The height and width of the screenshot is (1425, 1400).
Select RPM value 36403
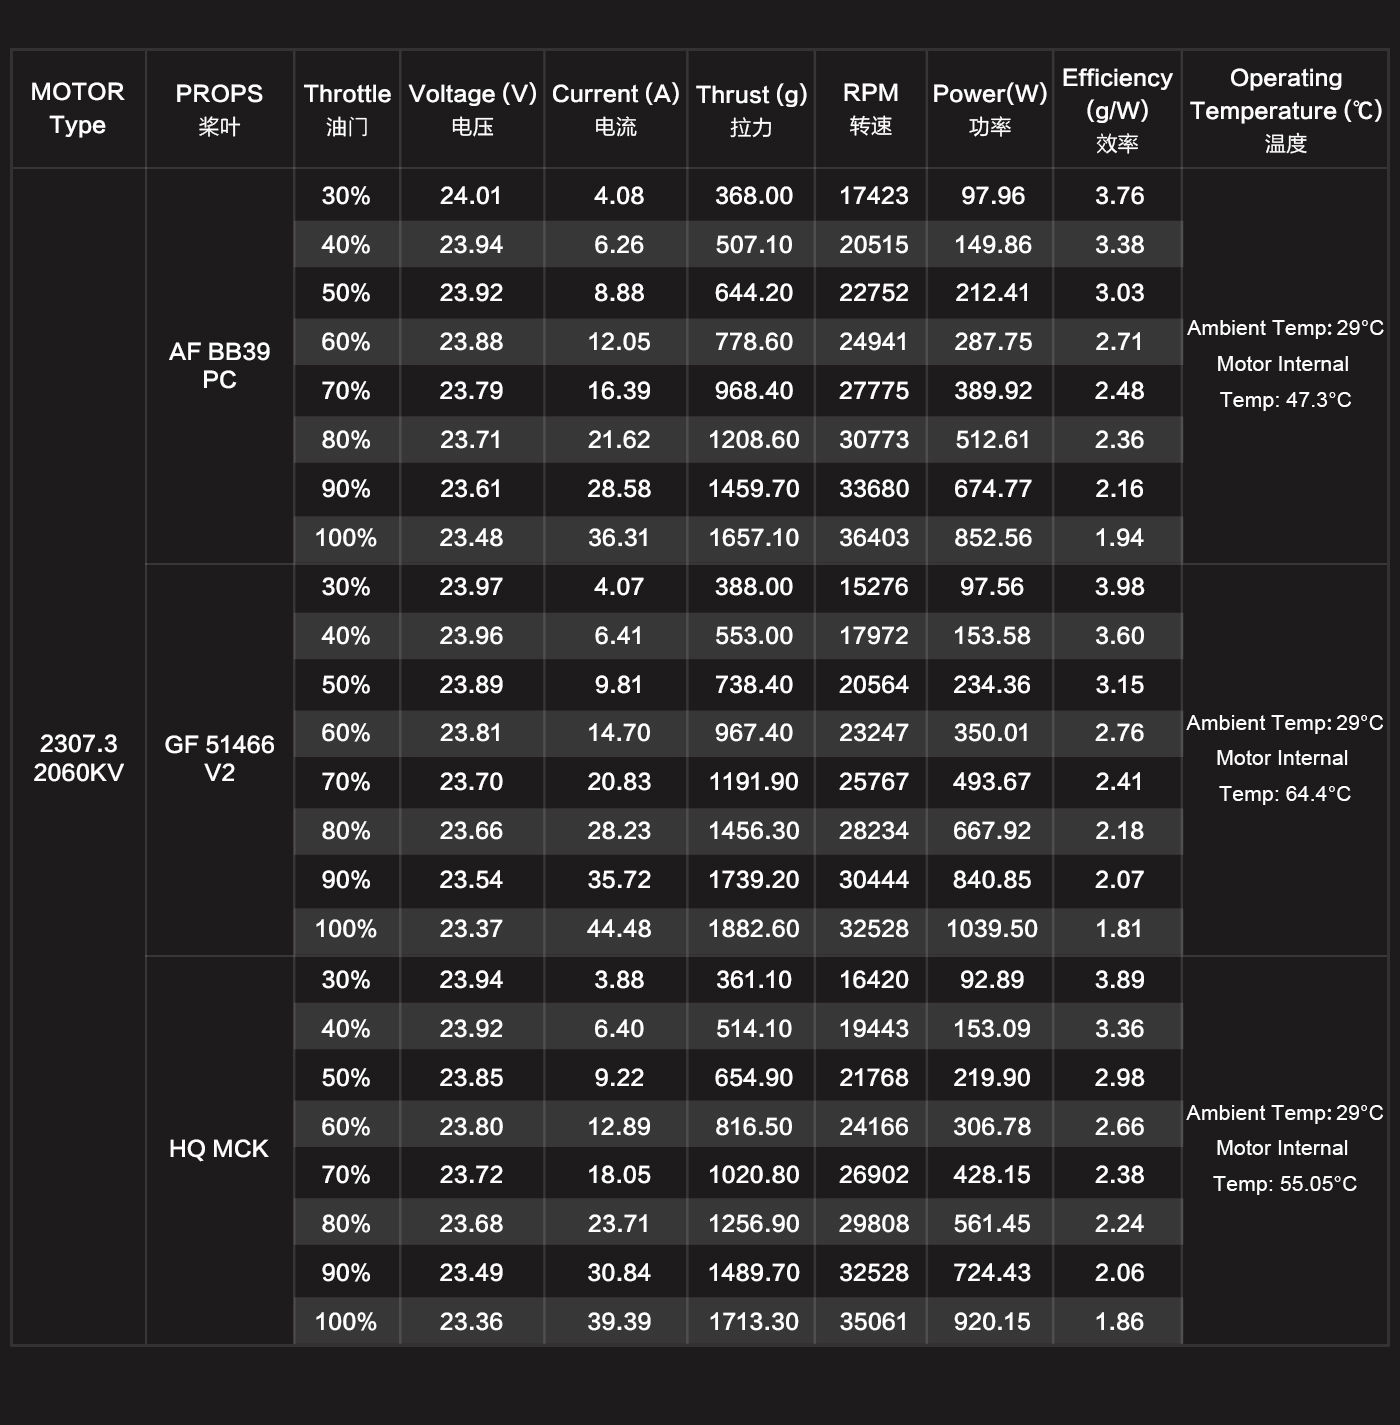(874, 538)
